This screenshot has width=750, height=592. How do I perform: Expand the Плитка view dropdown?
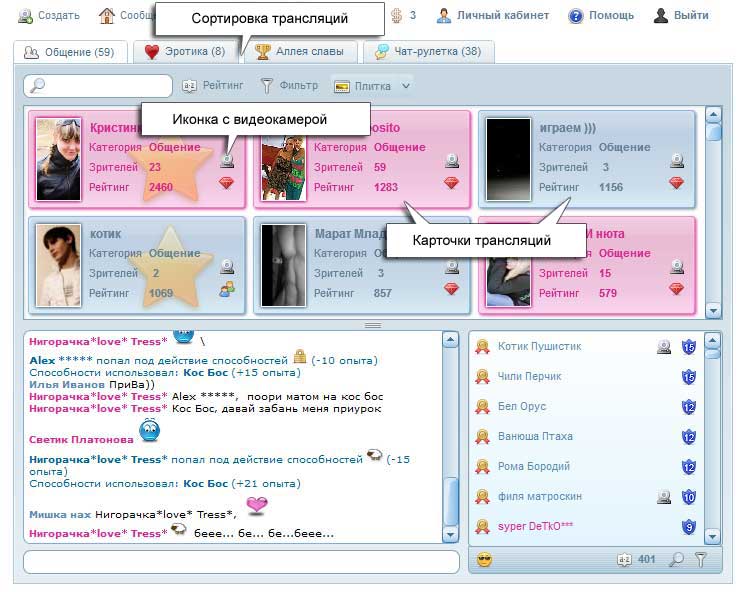(x=371, y=86)
